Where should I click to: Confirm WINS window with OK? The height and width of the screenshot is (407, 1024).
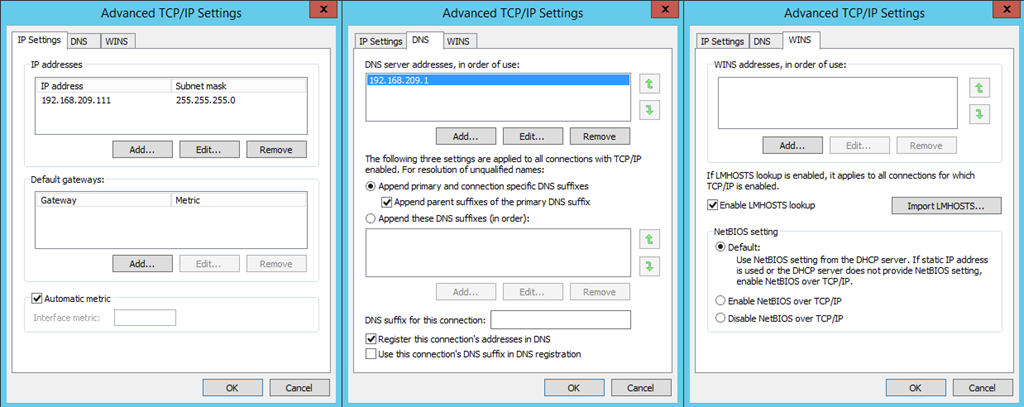(x=915, y=387)
